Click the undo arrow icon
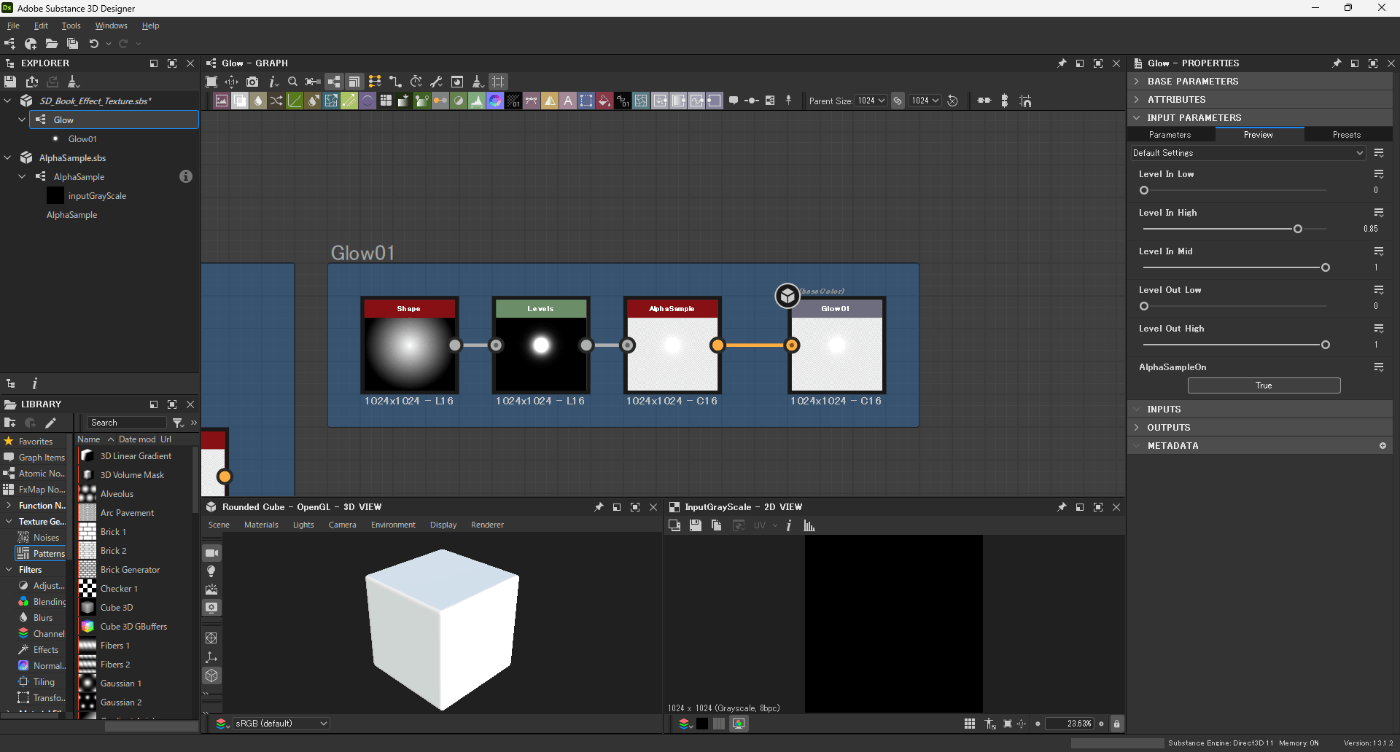This screenshot has height=752, width=1400. (94, 44)
